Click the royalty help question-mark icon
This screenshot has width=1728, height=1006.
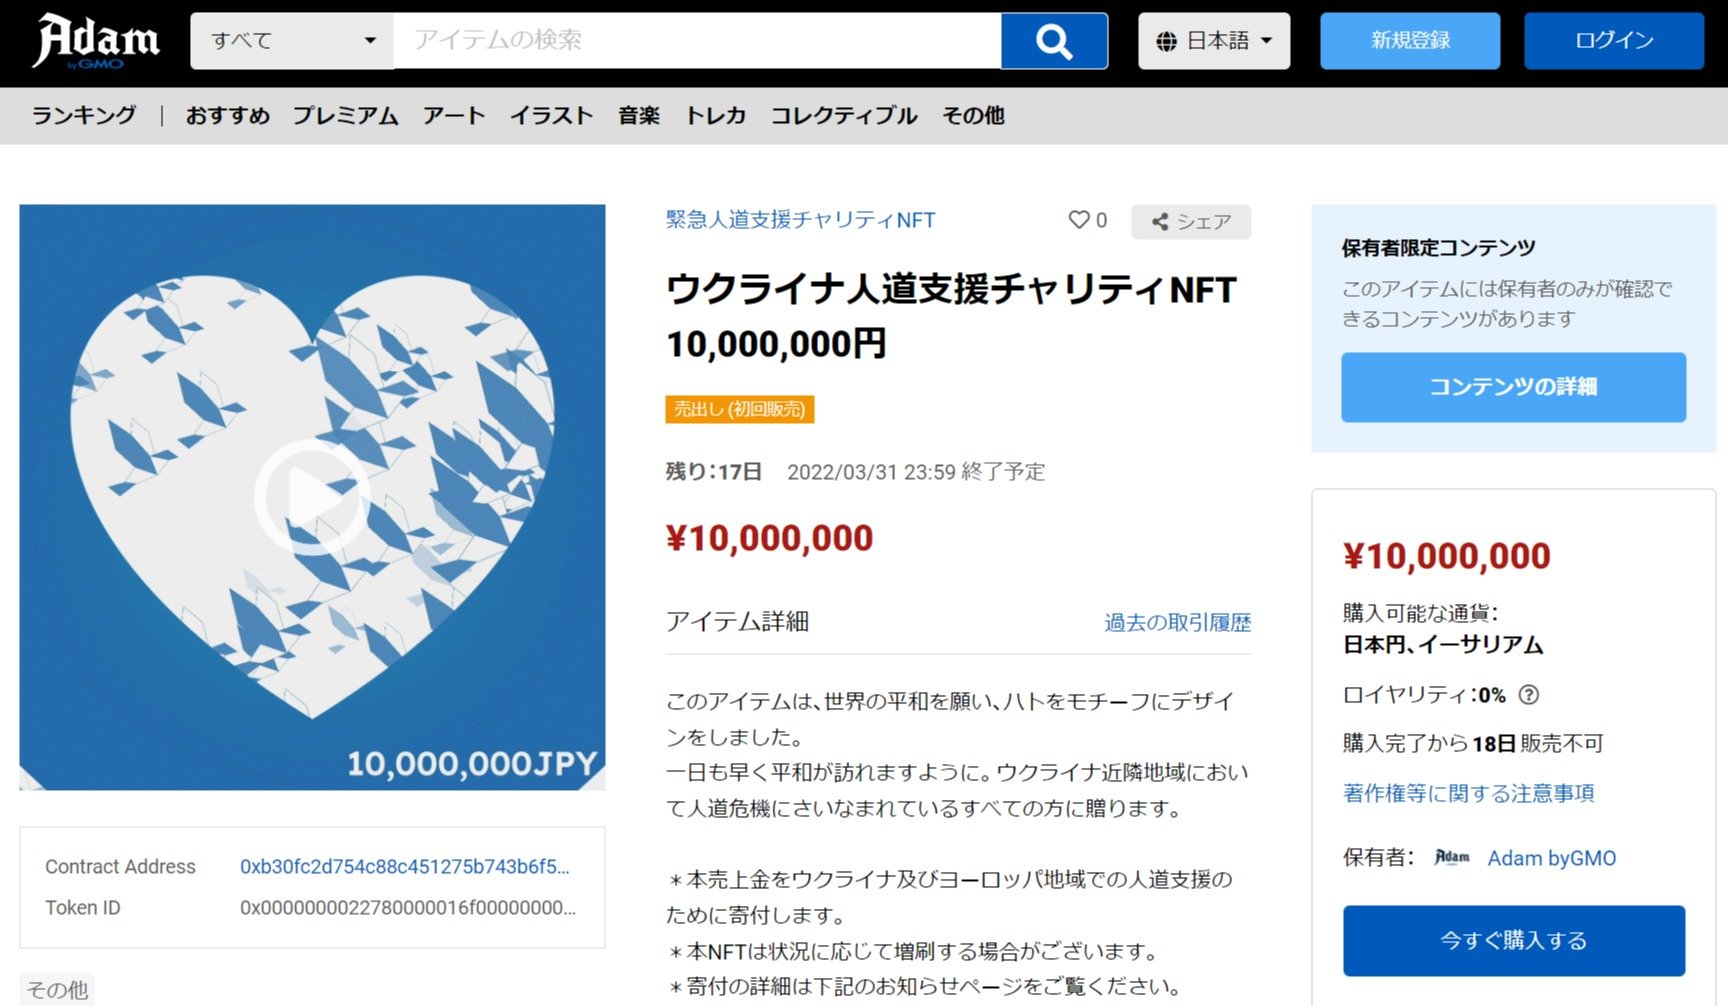pyautogui.click(x=1528, y=695)
